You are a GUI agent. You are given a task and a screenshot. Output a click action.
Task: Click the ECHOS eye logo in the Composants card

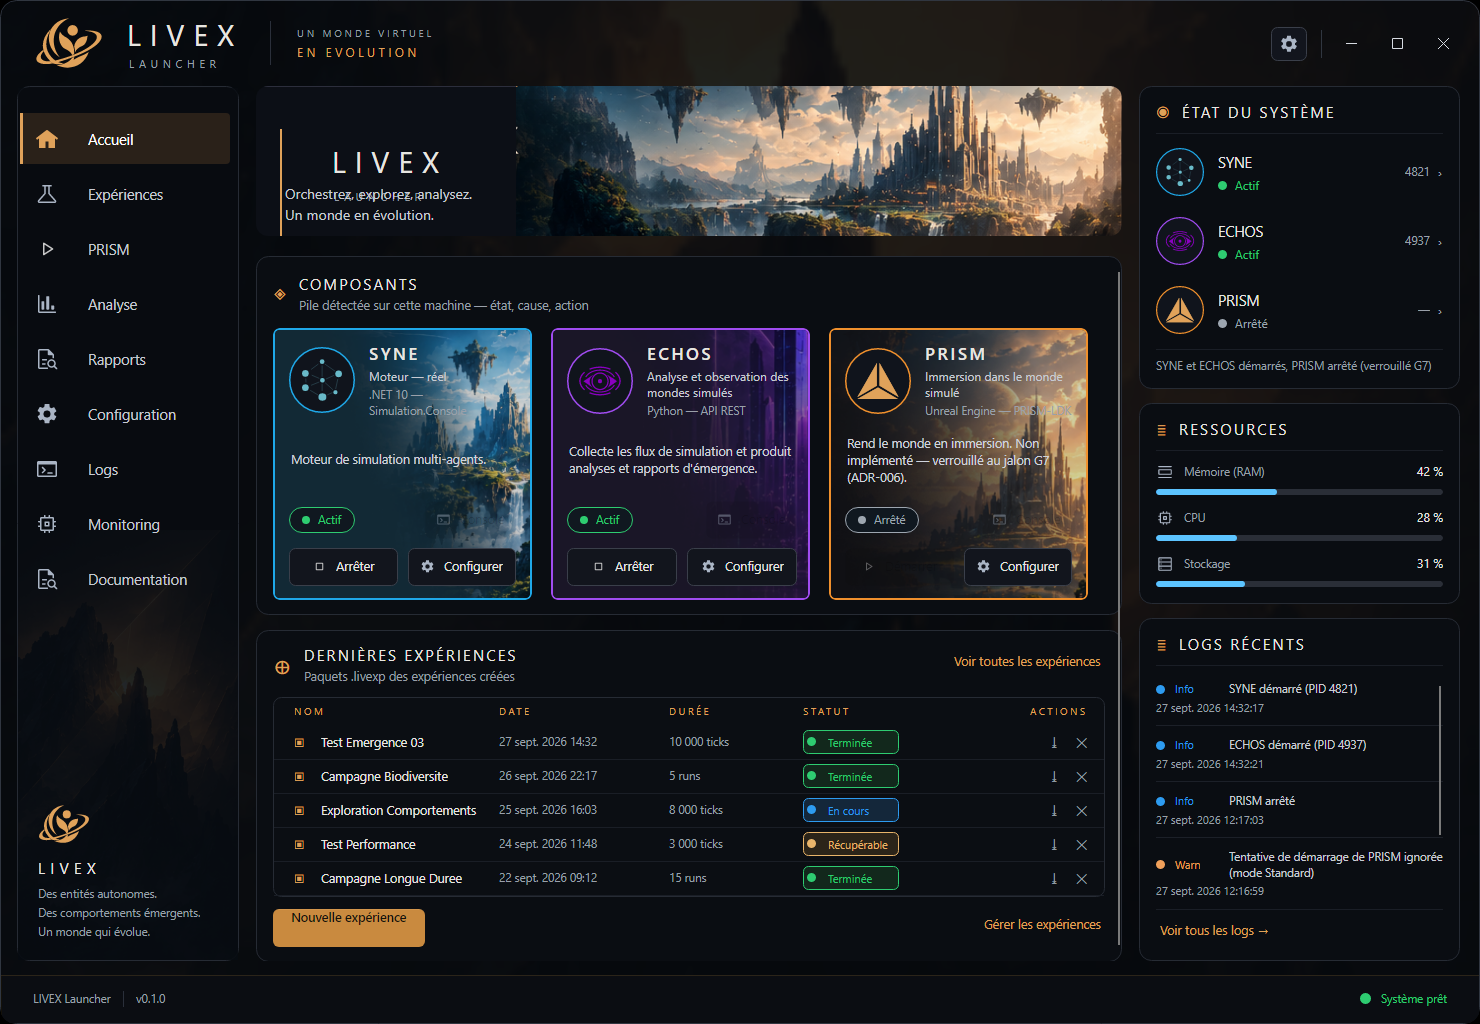click(600, 380)
